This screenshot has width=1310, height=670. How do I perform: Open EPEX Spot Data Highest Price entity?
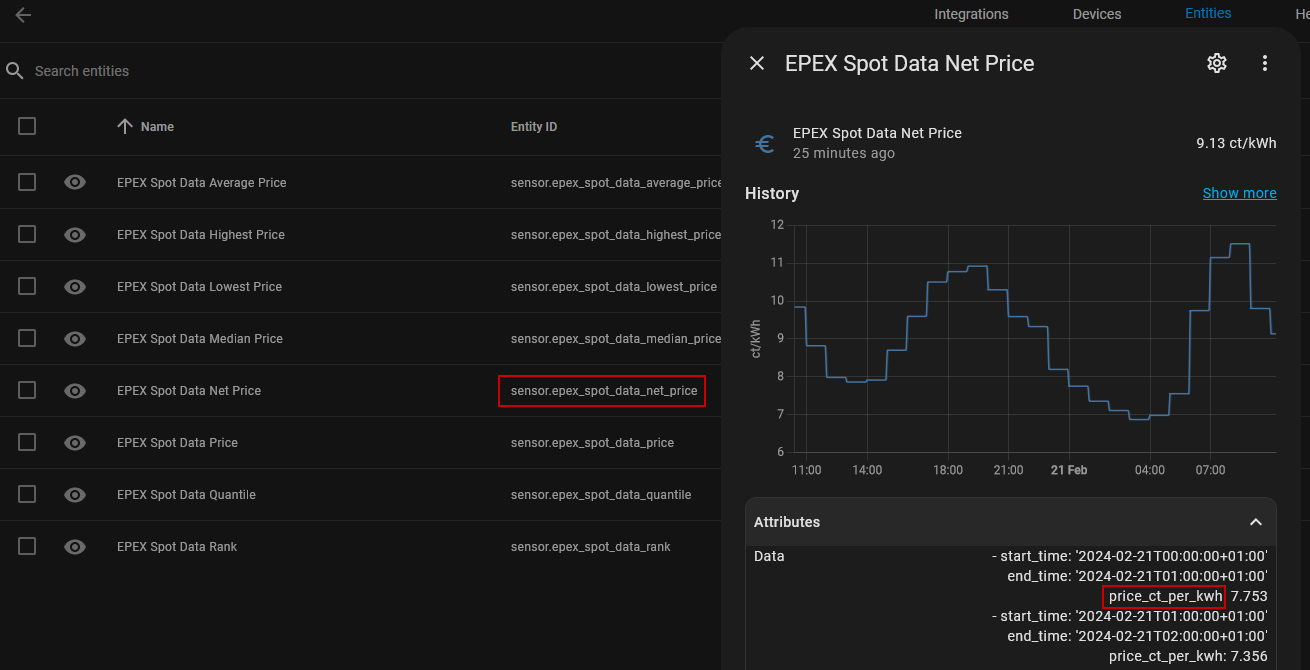tap(201, 235)
